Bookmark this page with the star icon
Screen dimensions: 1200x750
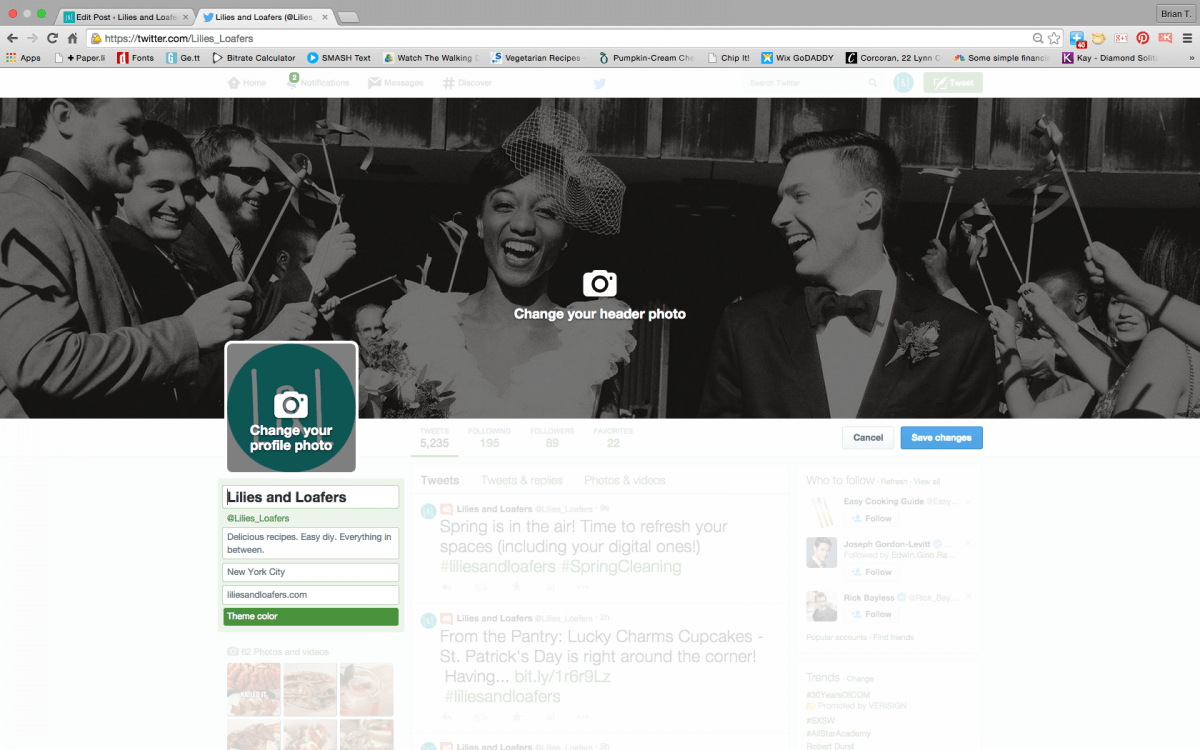(1054, 38)
